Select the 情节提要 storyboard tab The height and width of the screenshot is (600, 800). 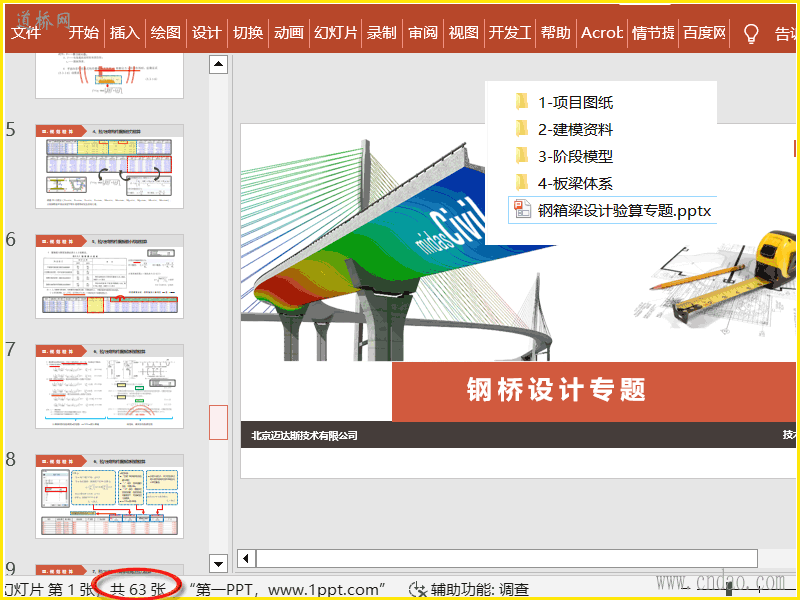point(653,33)
